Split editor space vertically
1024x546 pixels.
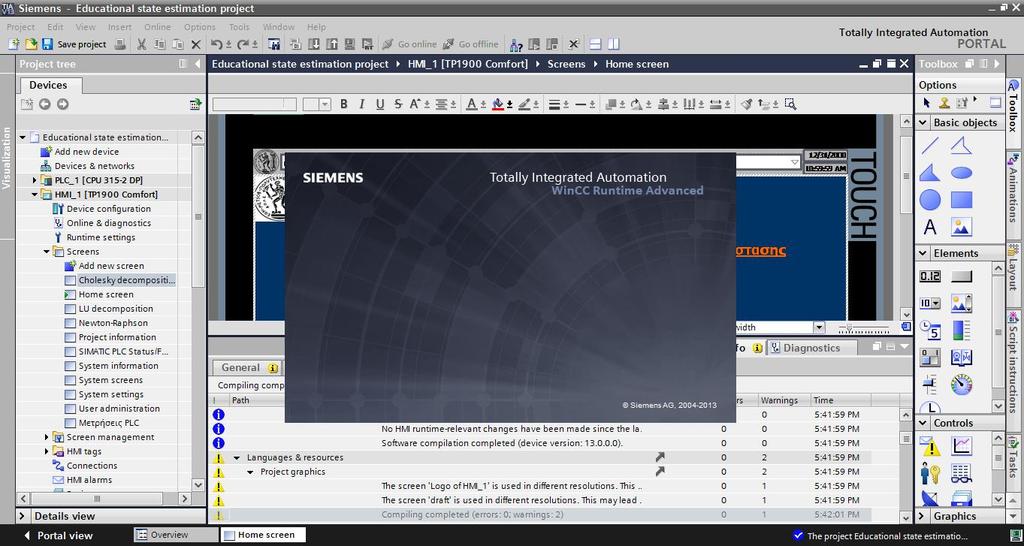(x=613, y=44)
